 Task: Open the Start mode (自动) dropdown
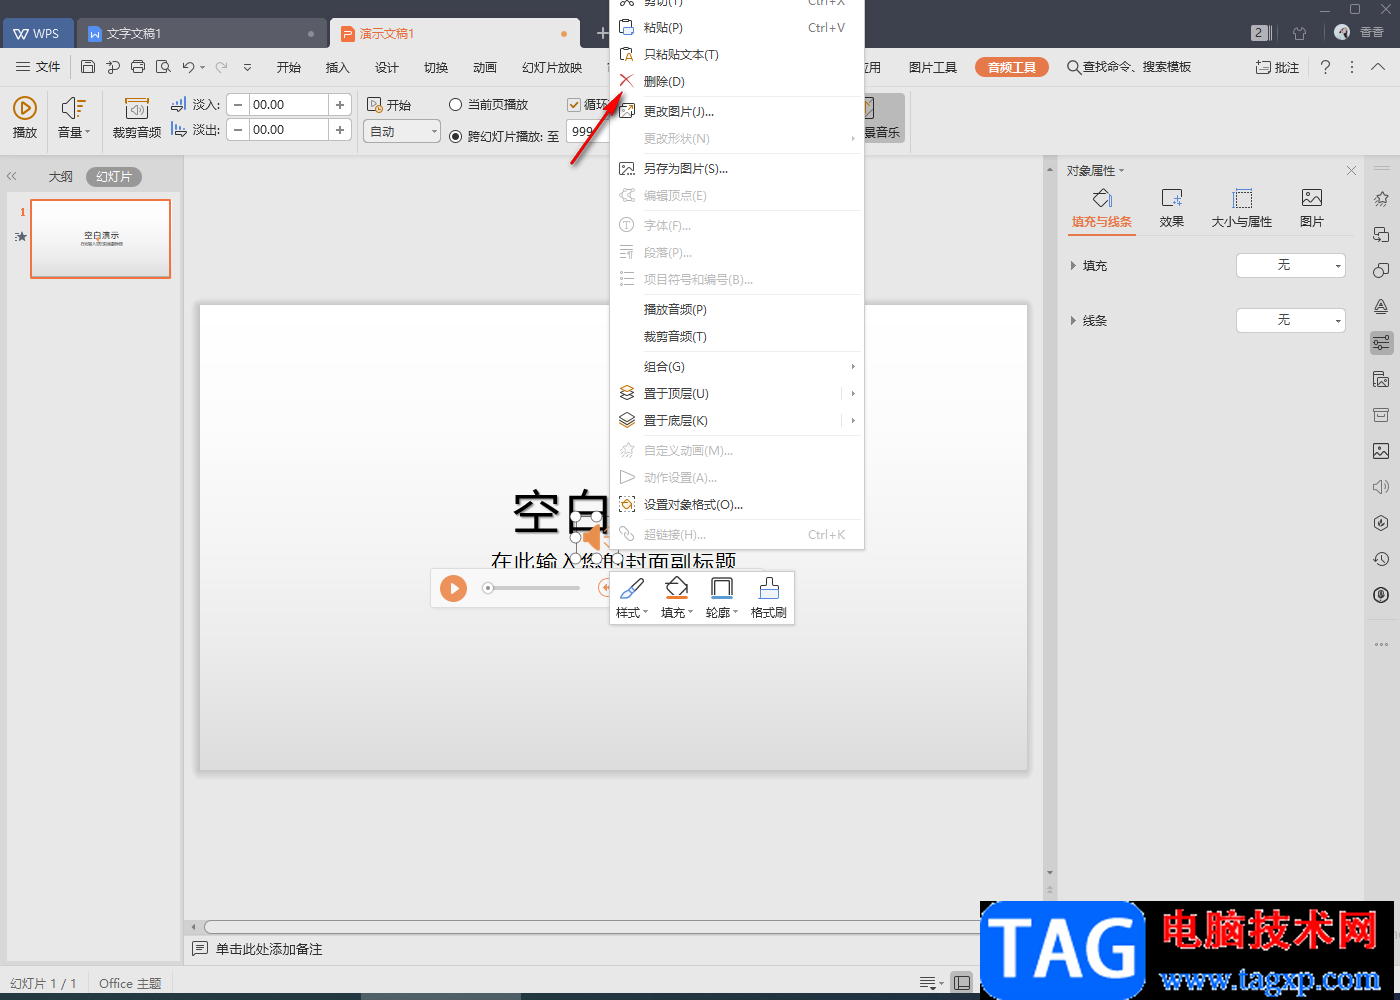tap(402, 131)
